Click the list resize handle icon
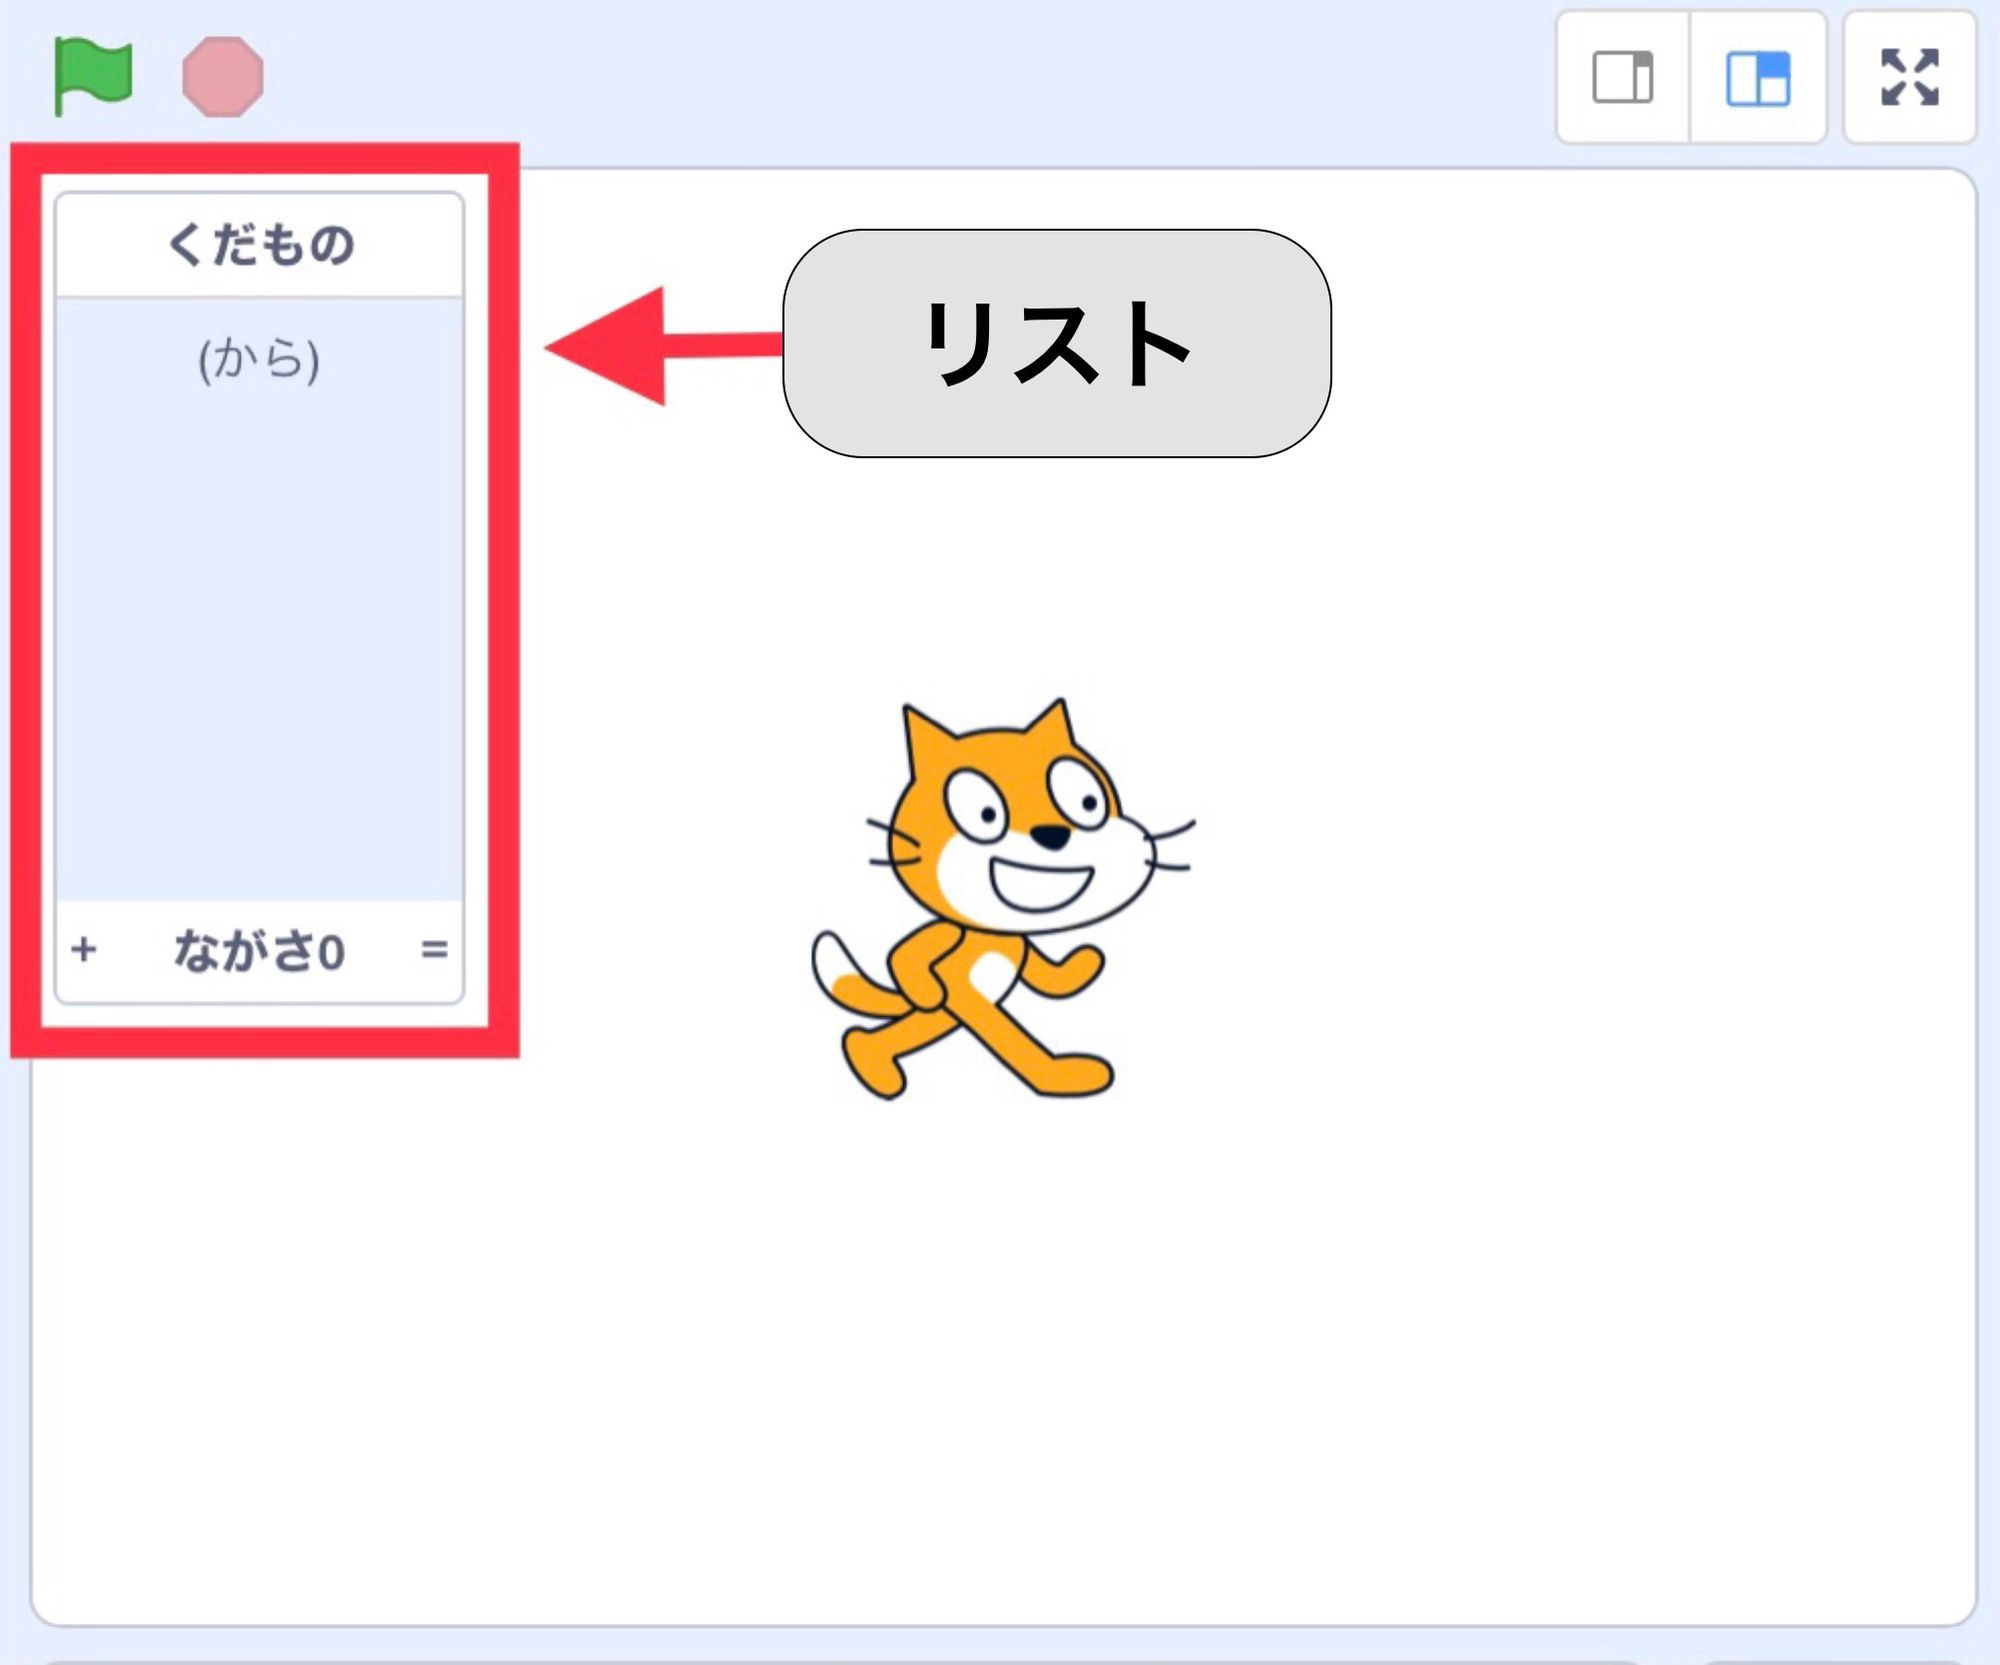Image resolution: width=2000 pixels, height=1665 pixels. click(434, 949)
